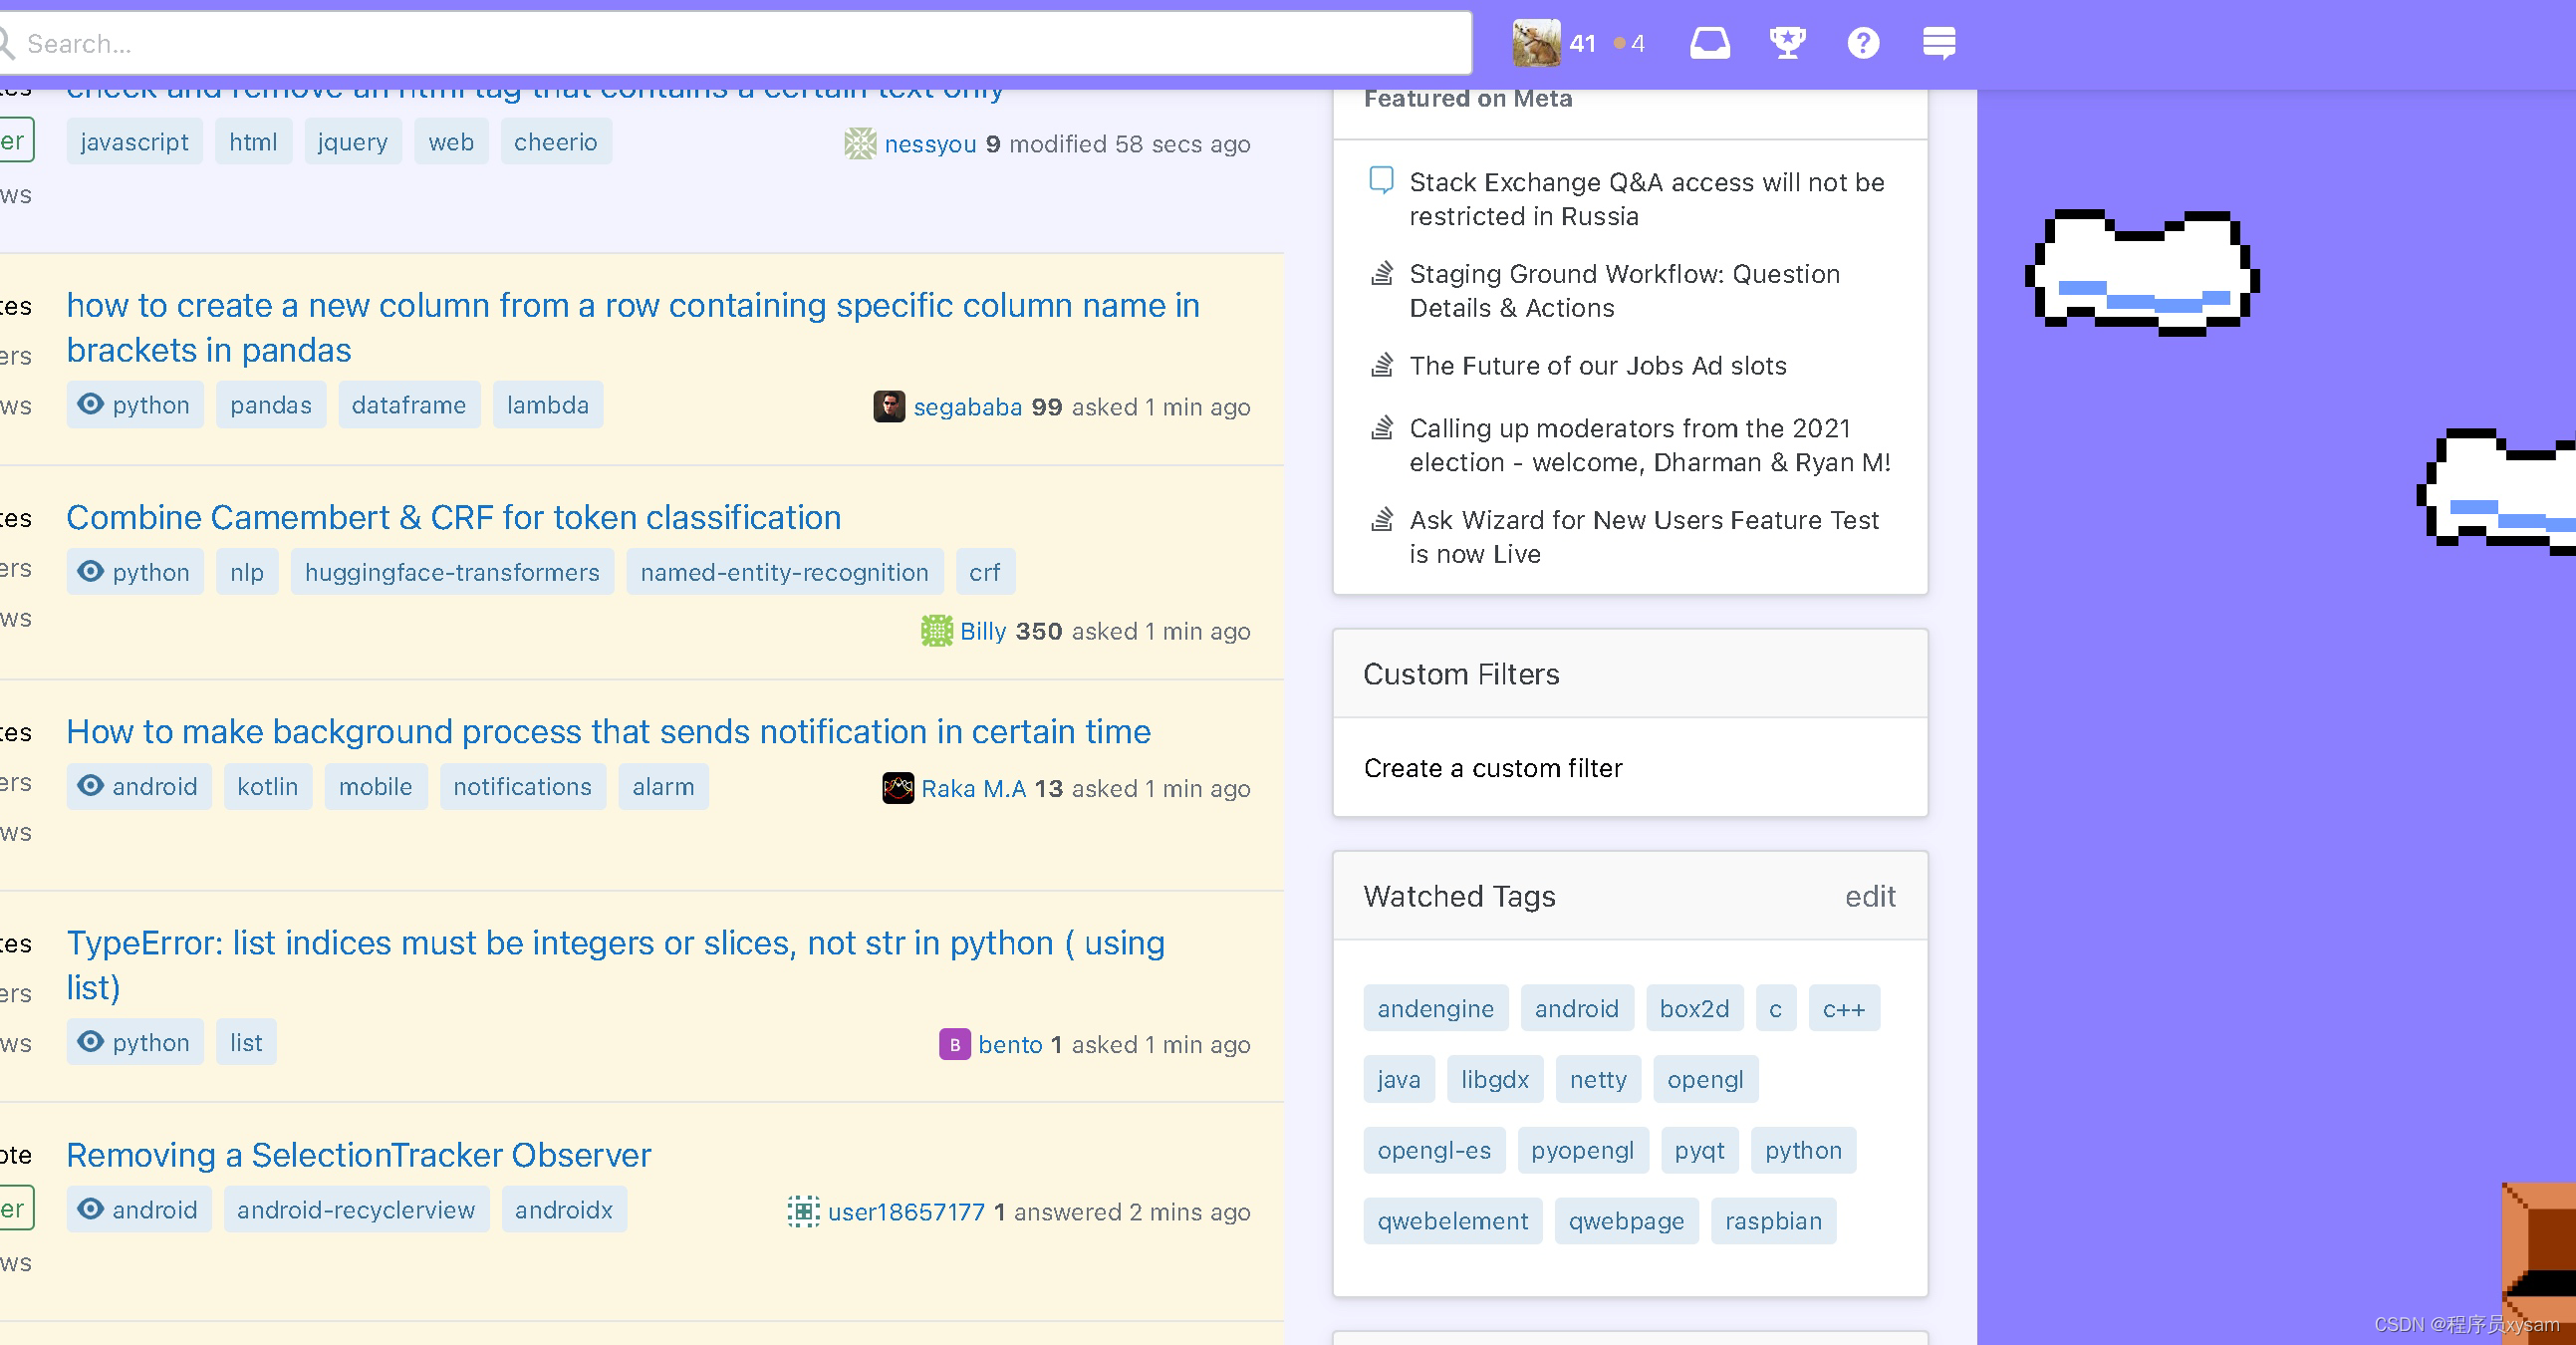This screenshot has width=2576, height=1345.
Task: Open the question about Camembert and CRF token classification
Action: click(x=452, y=517)
